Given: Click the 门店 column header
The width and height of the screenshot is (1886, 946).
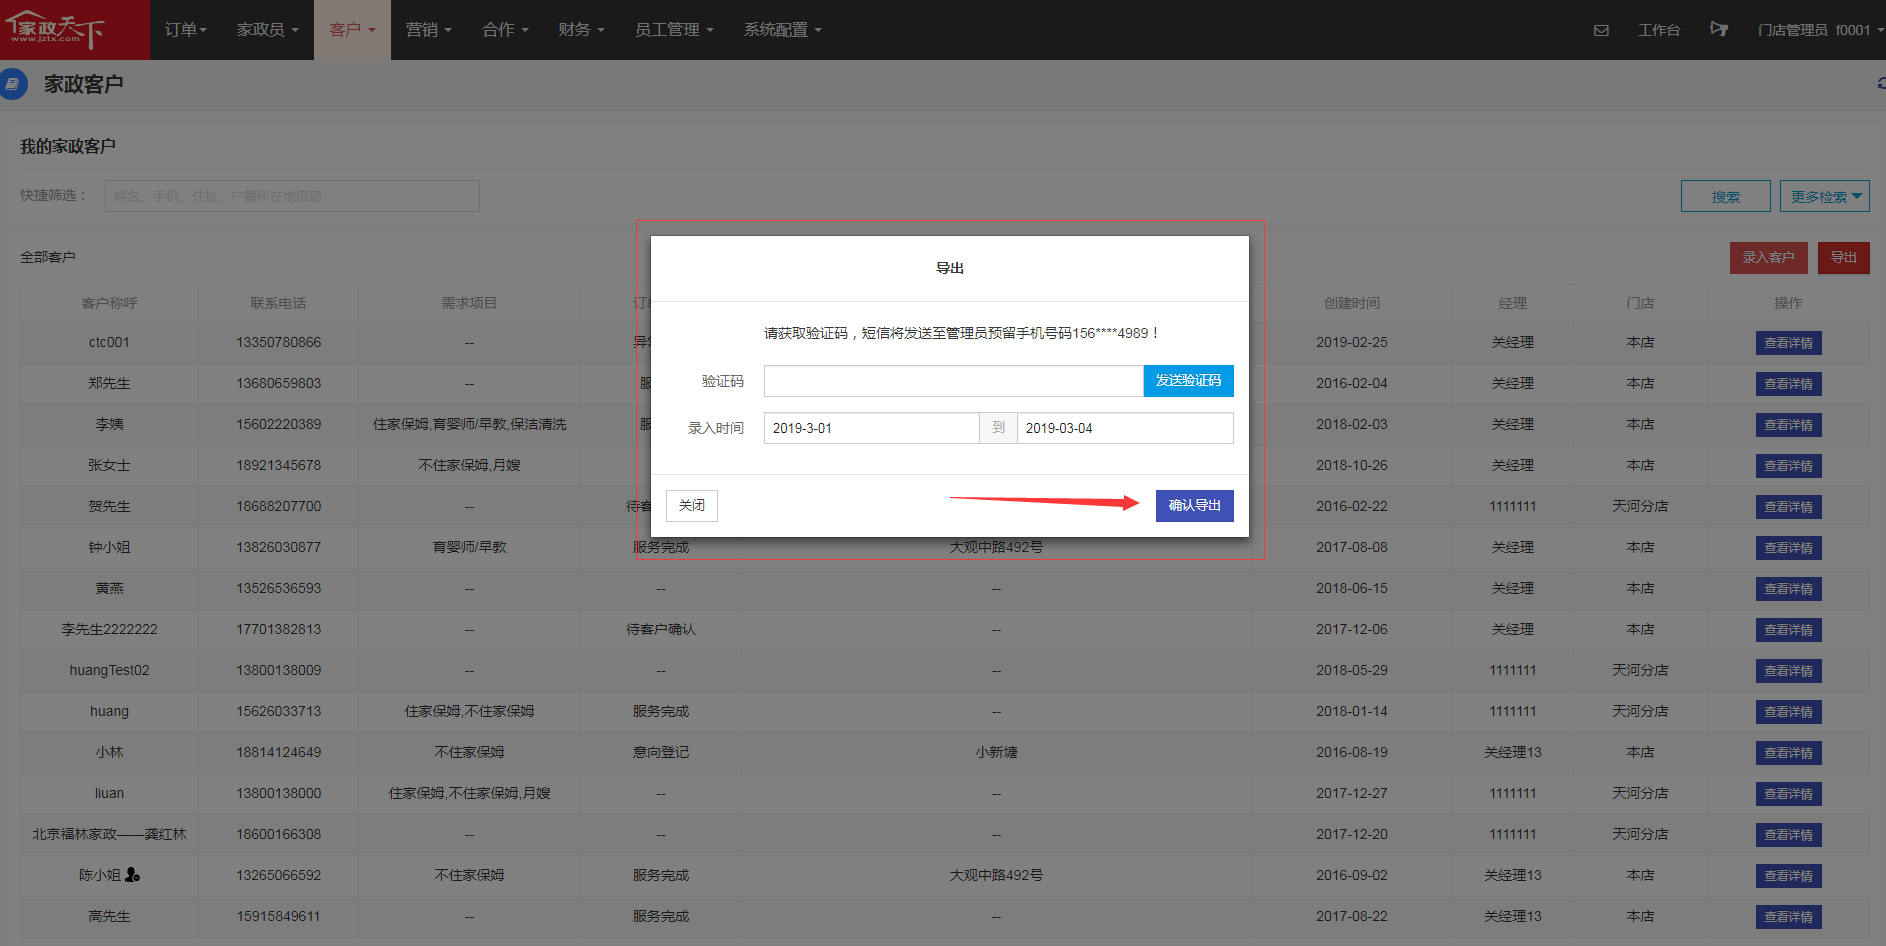Looking at the screenshot, I should point(1640,303).
